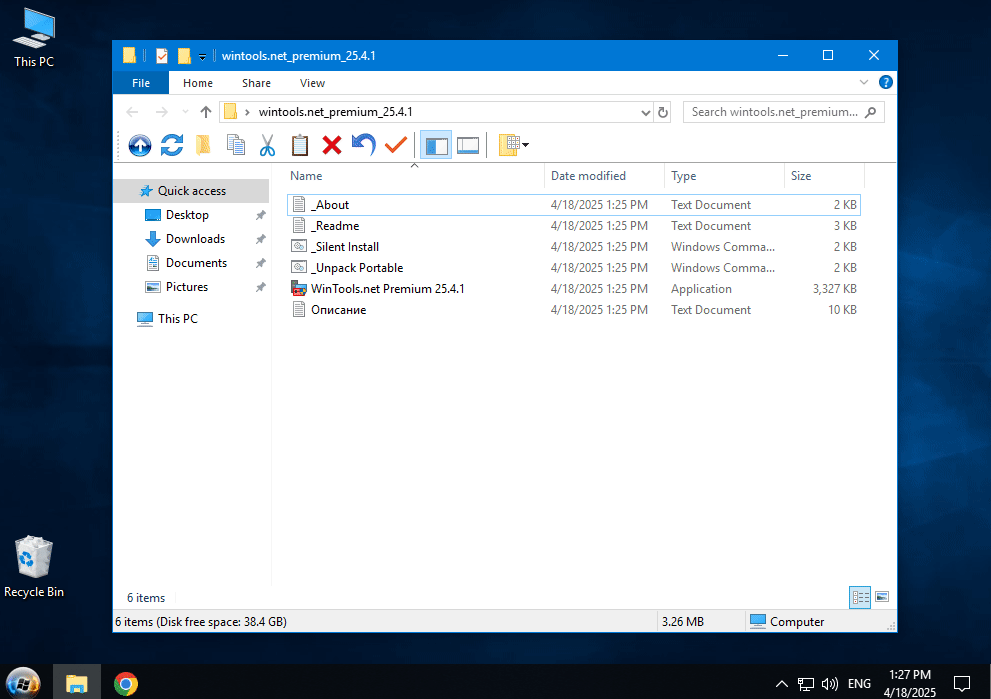Image resolution: width=991 pixels, height=699 pixels.
Task: Select the _Readme text file
Action: (573, 226)
